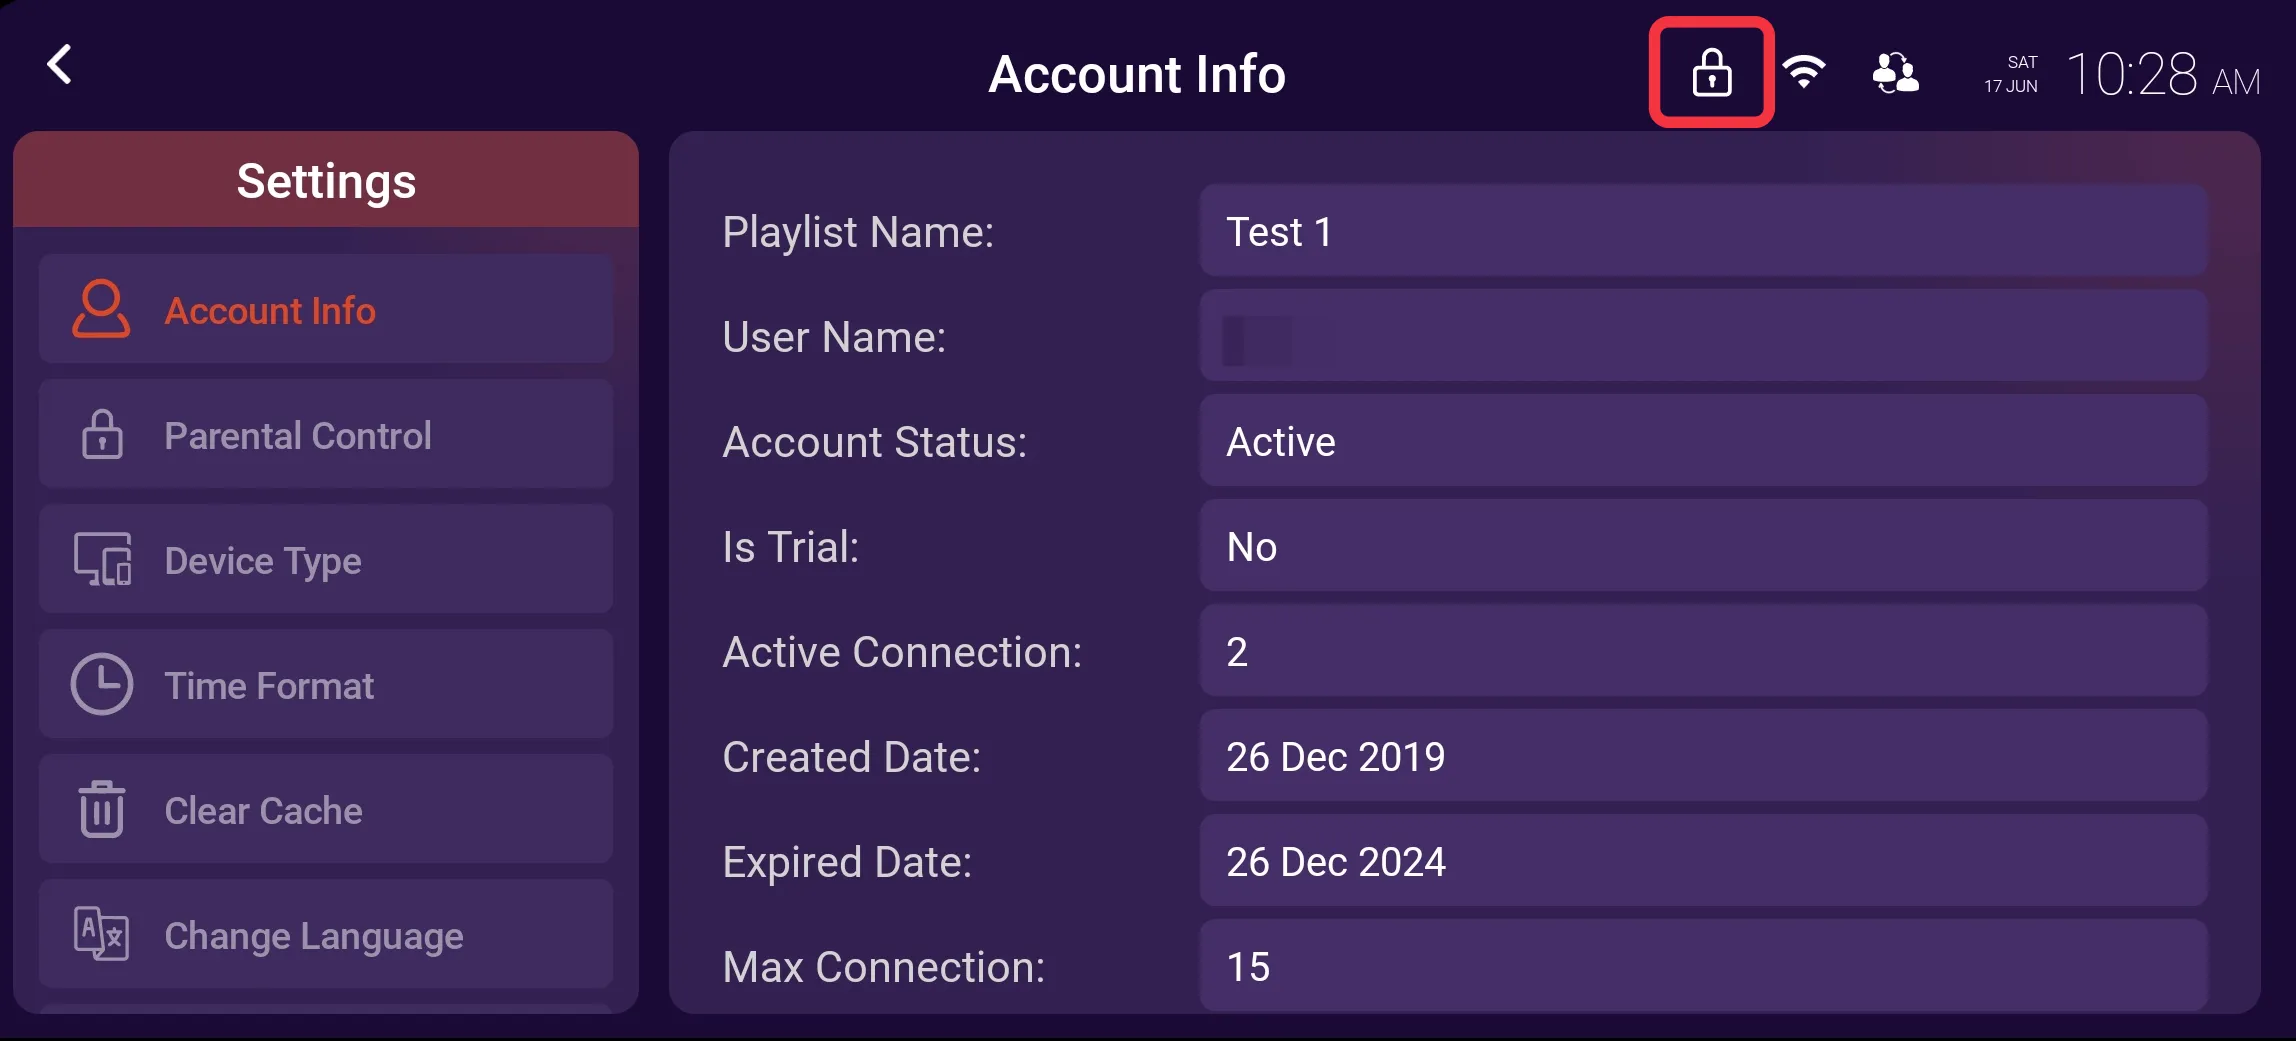2296x1041 pixels.
Task: Select the Account Info person icon
Action: tap(101, 309)
